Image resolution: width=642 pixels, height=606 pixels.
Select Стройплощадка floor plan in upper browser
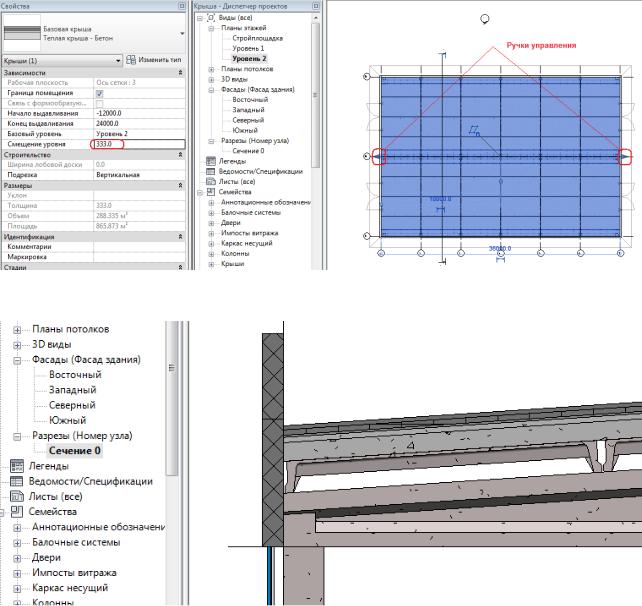click(258, 38)
